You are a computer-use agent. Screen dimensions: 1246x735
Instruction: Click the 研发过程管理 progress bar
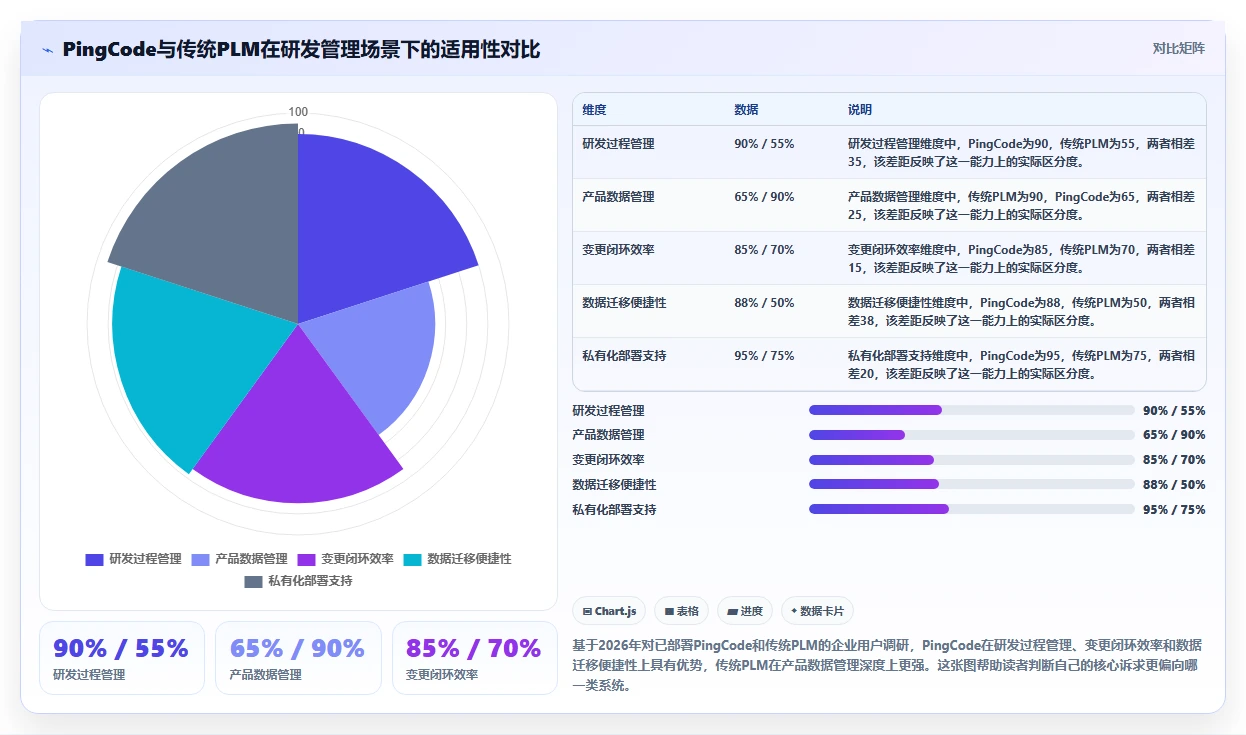972,410
